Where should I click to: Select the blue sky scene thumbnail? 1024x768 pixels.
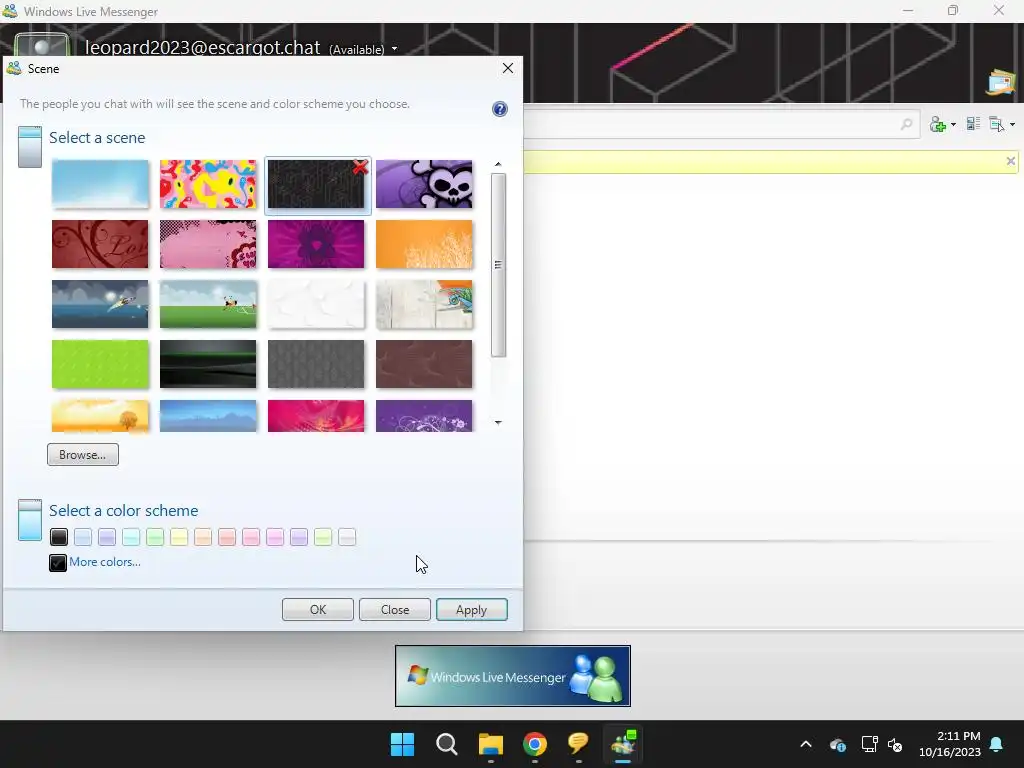pyautogui.click(x=100, y=184)
